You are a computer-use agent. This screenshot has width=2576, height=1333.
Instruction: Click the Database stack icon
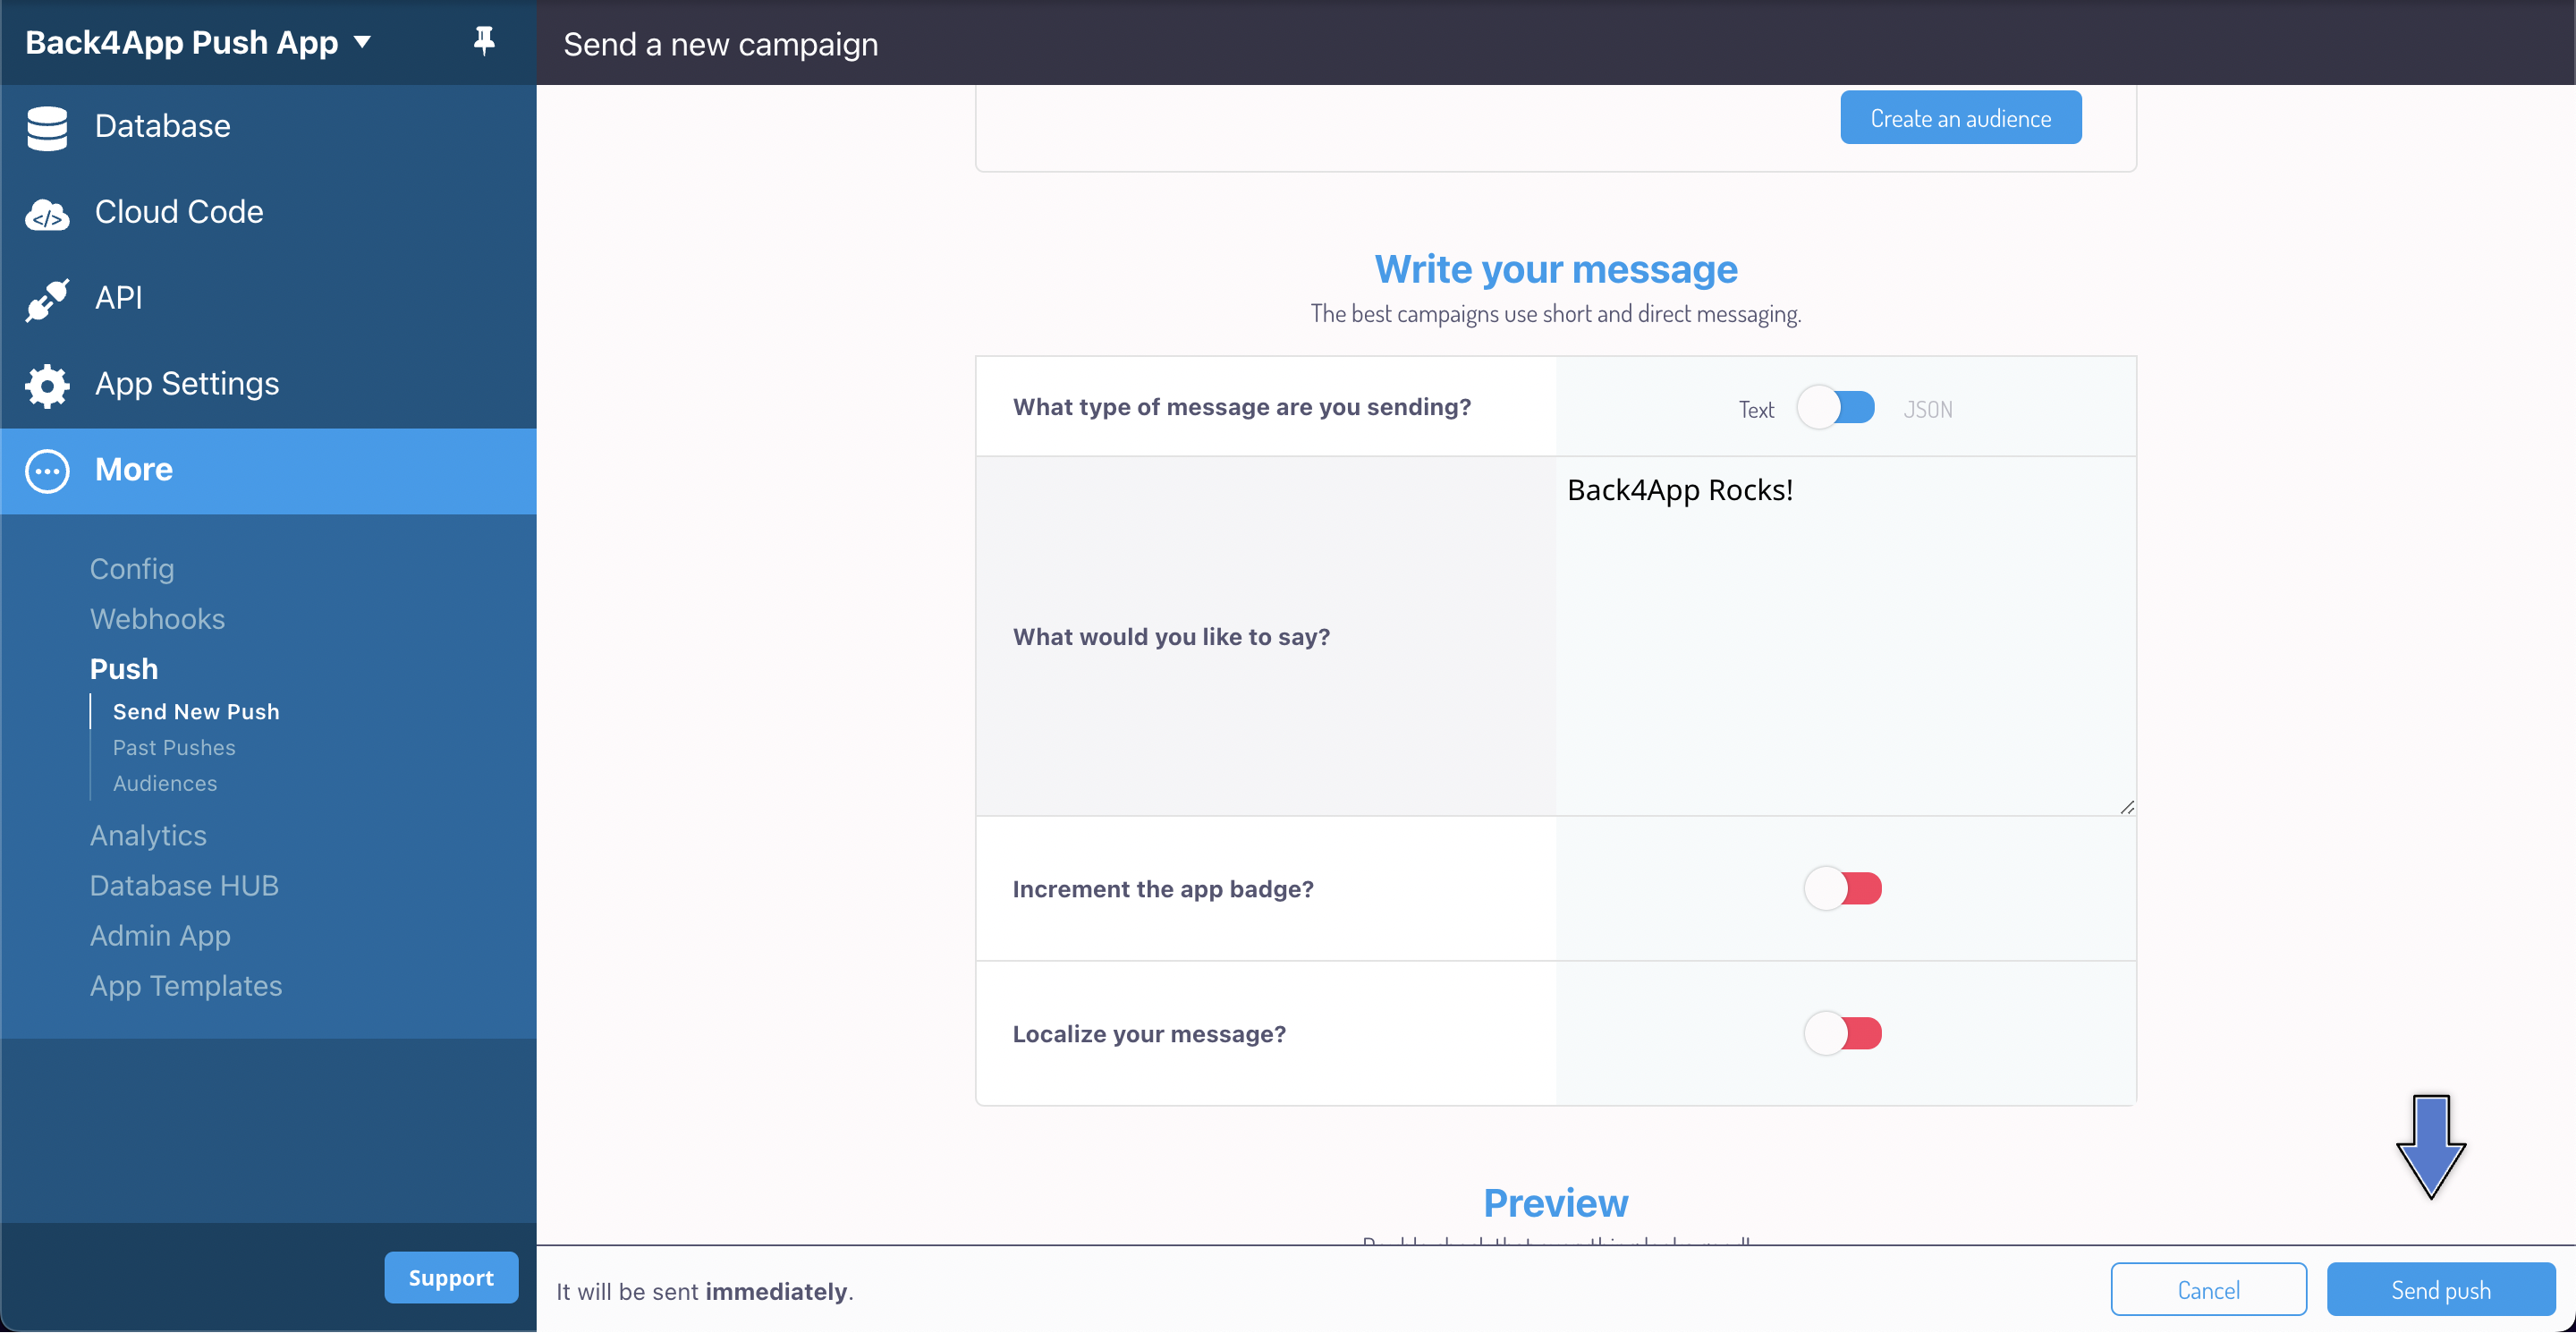point(47,127)
